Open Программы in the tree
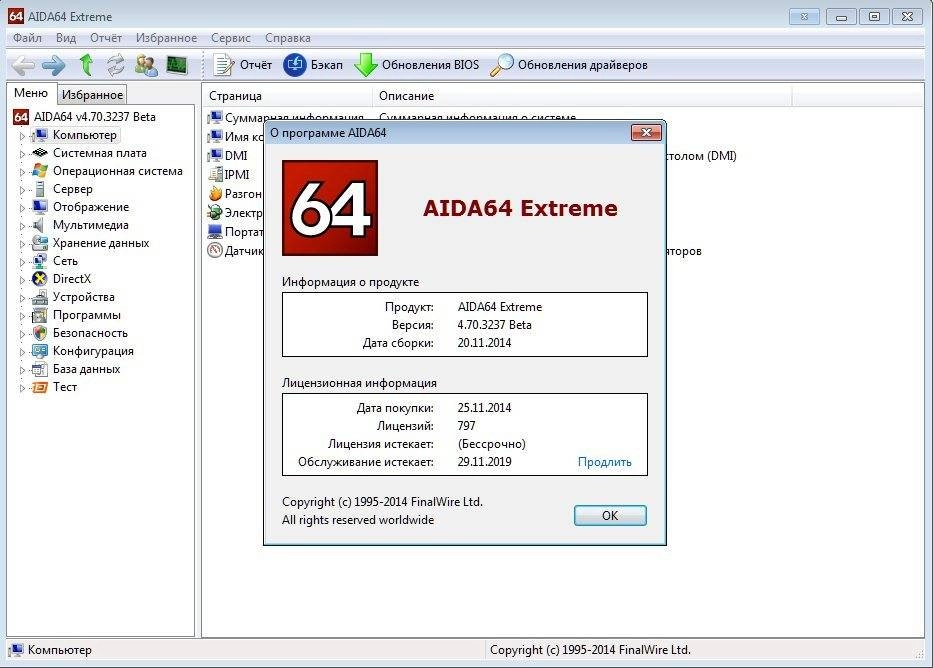 87,315
